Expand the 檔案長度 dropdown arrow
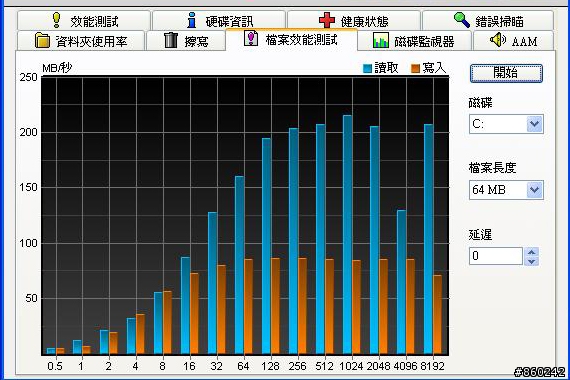The width and height of the screenshot is (570, 380). [534, 189]
